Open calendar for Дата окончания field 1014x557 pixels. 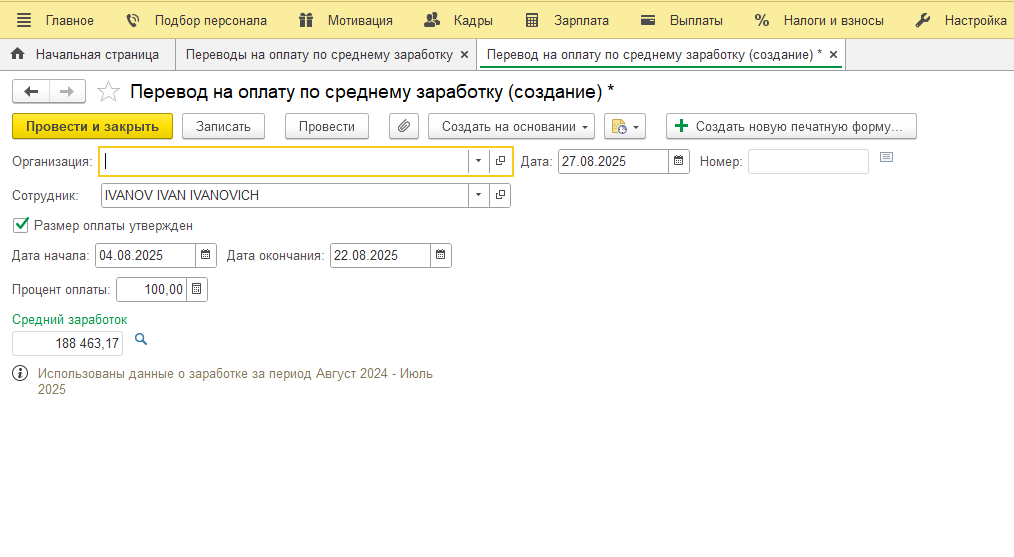[441, 255]
